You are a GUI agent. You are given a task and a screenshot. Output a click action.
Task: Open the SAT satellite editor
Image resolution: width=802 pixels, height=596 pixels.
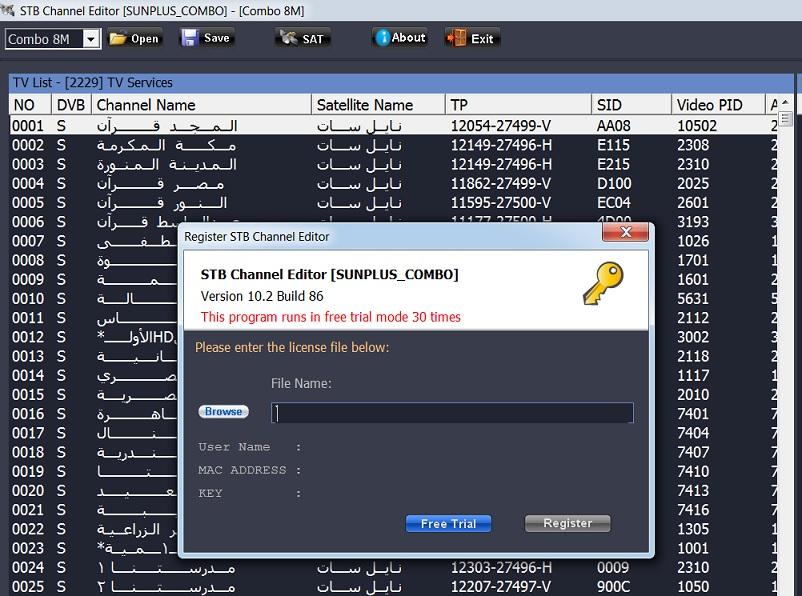(x=303, y=38)
